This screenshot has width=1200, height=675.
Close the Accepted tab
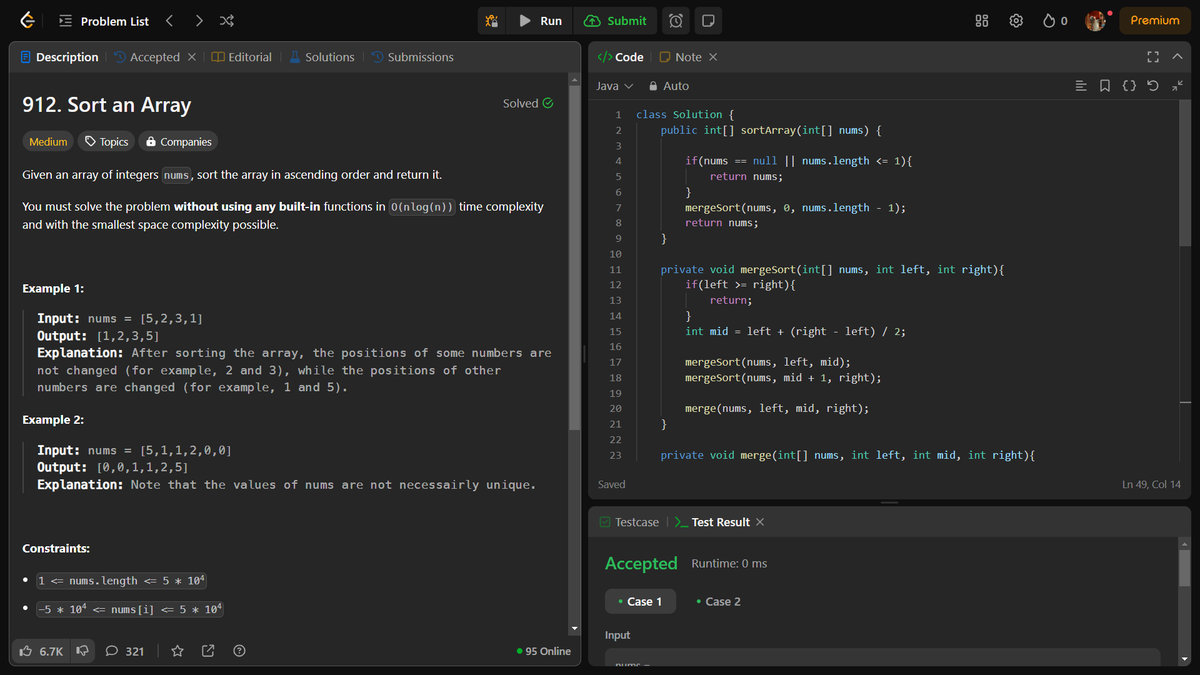tap(192, 57)
